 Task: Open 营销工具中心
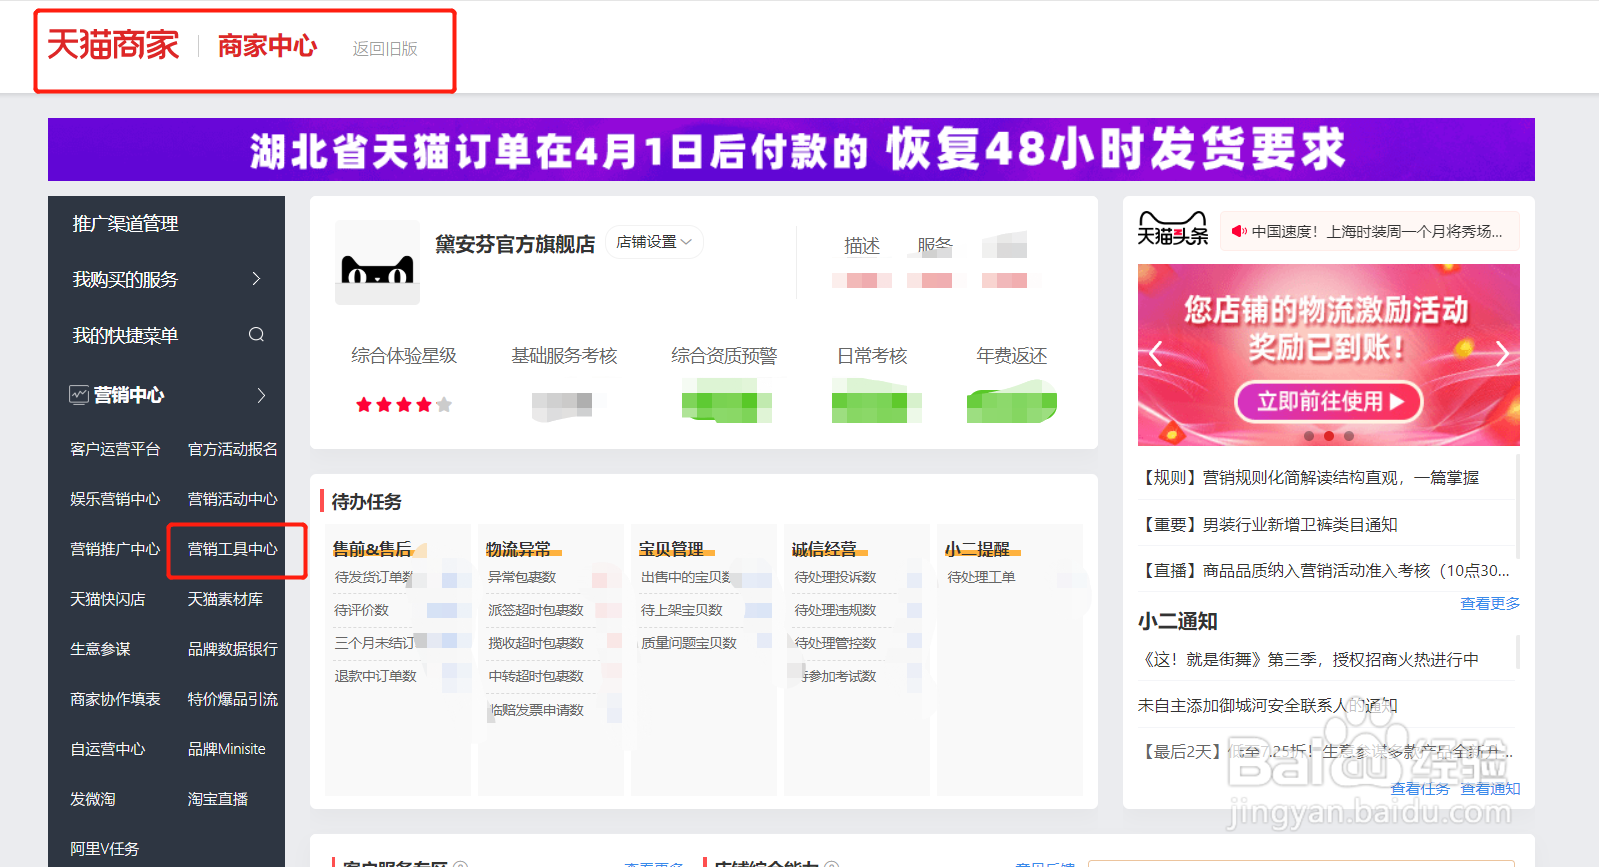(x=233, y=549)
